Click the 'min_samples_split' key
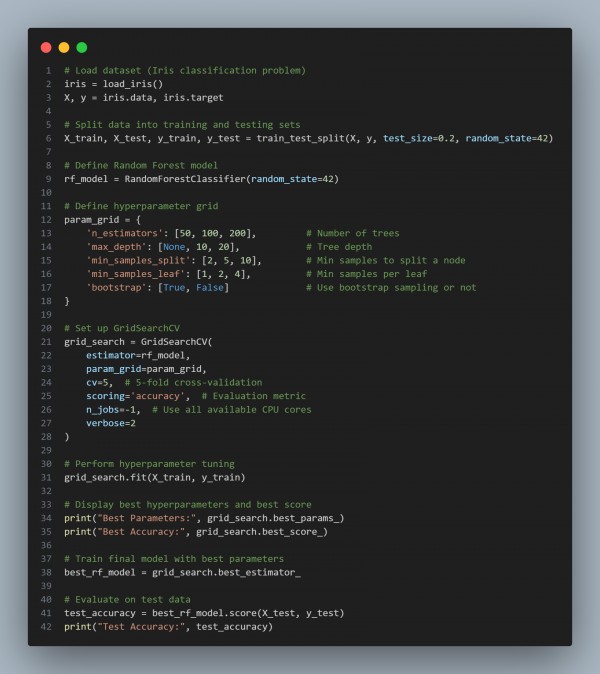 (x=138, y=260)
